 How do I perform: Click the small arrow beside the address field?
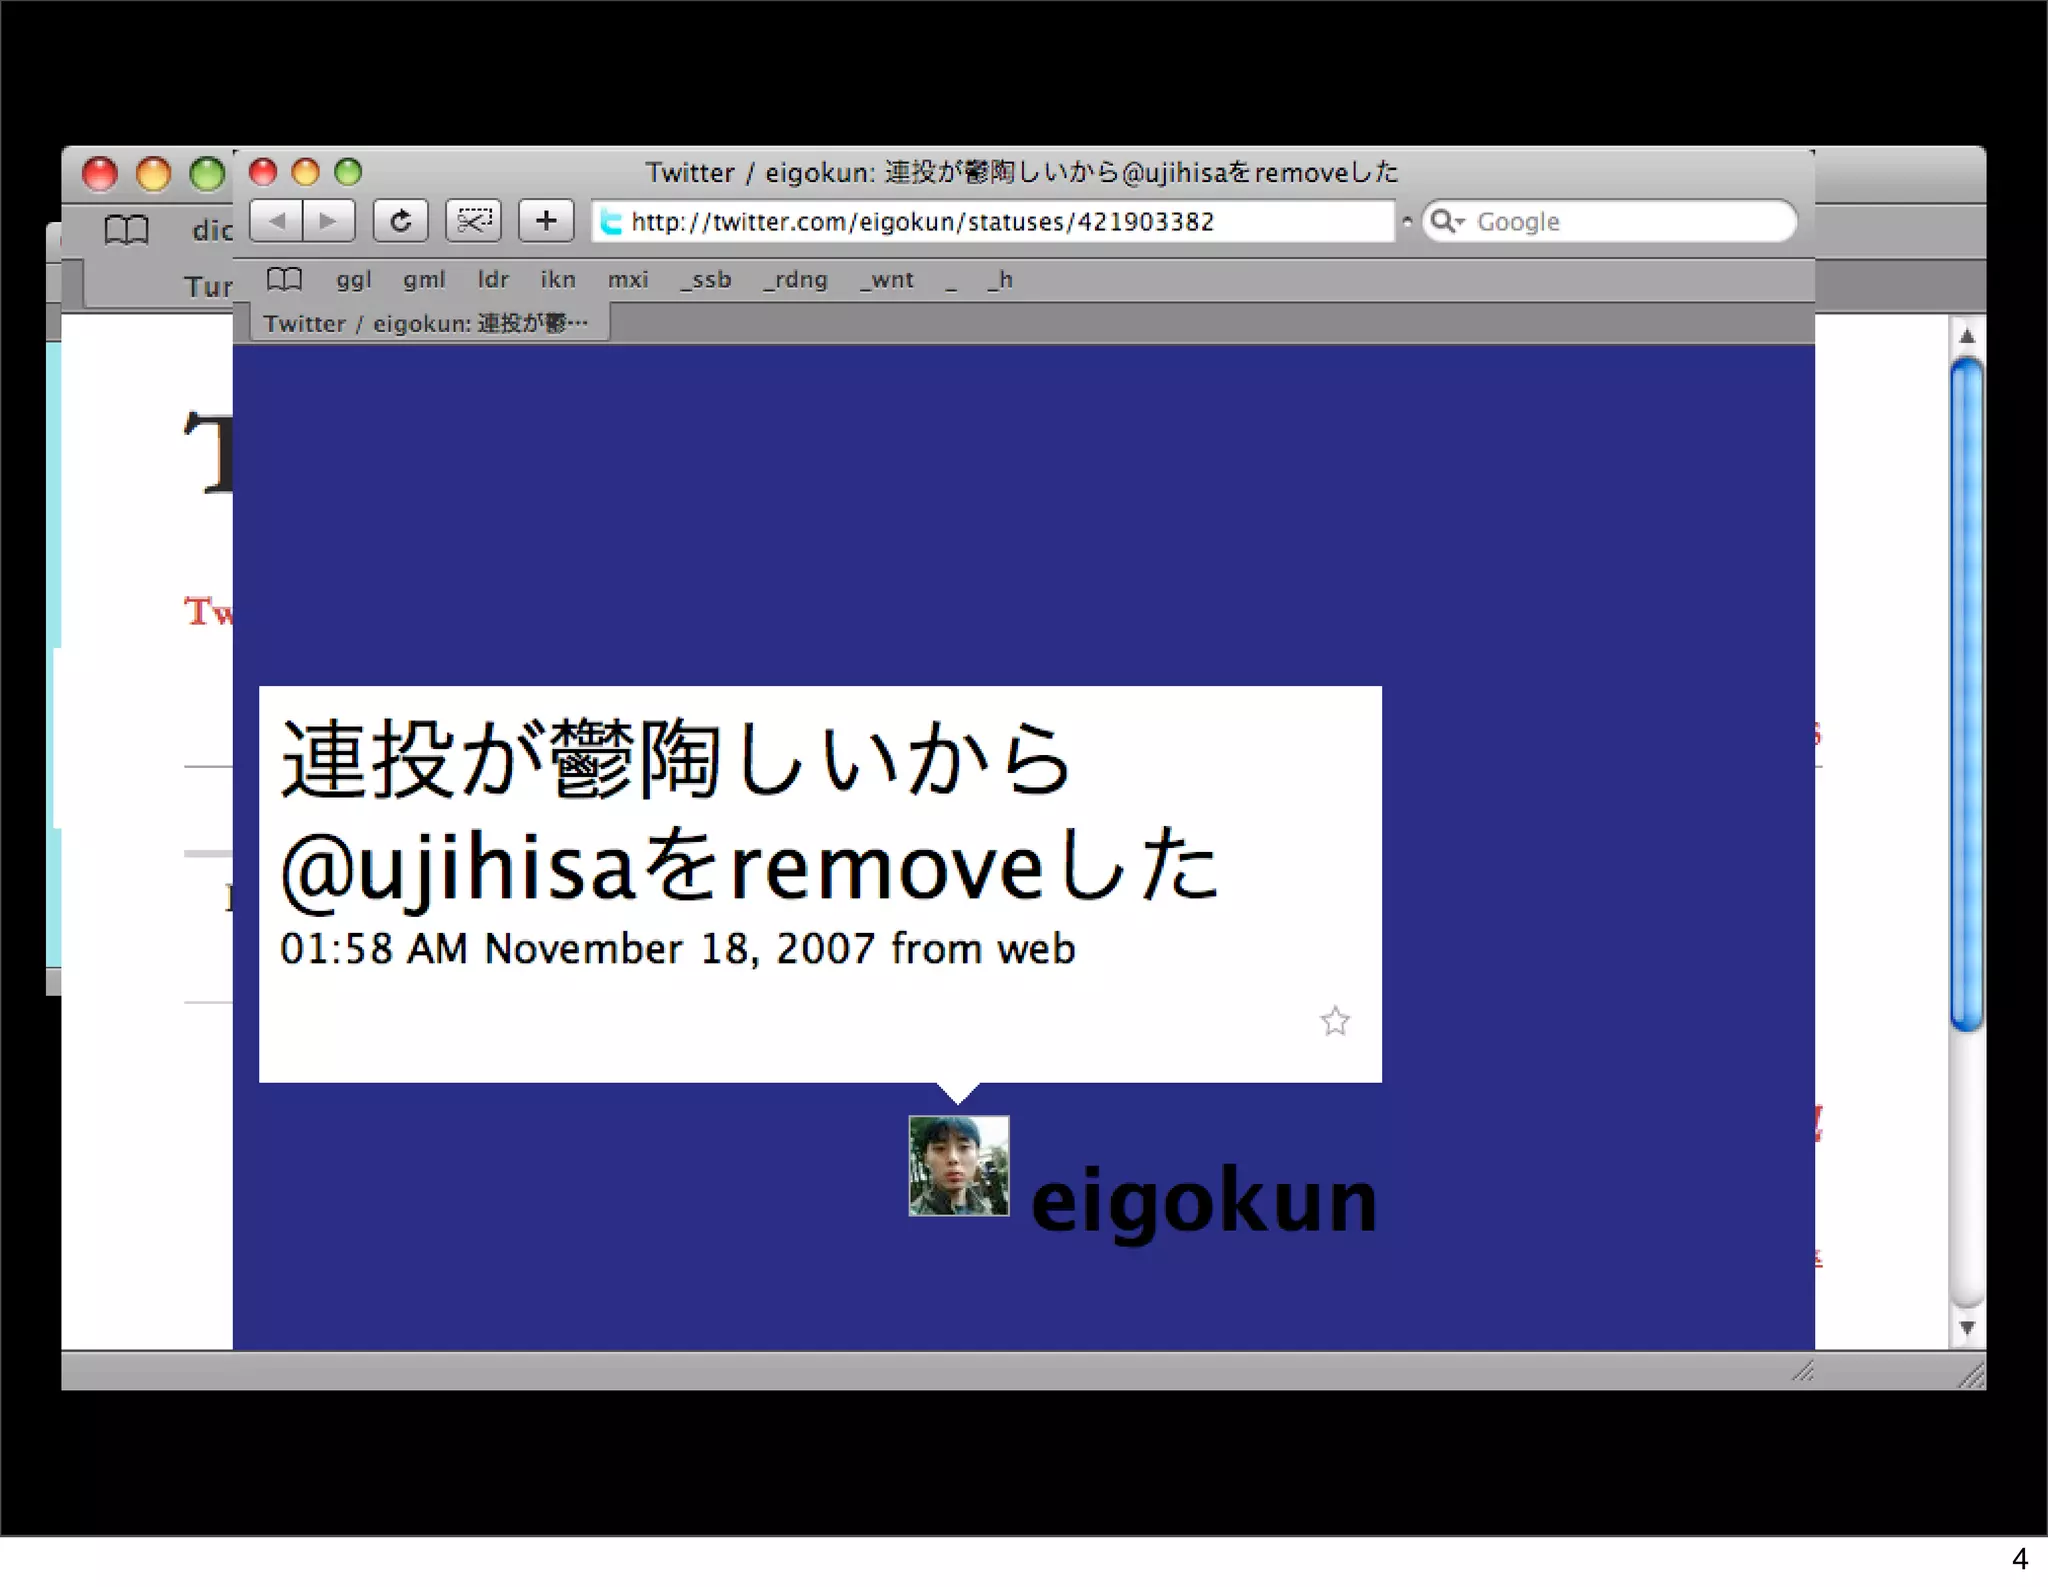pos(1407,221)
